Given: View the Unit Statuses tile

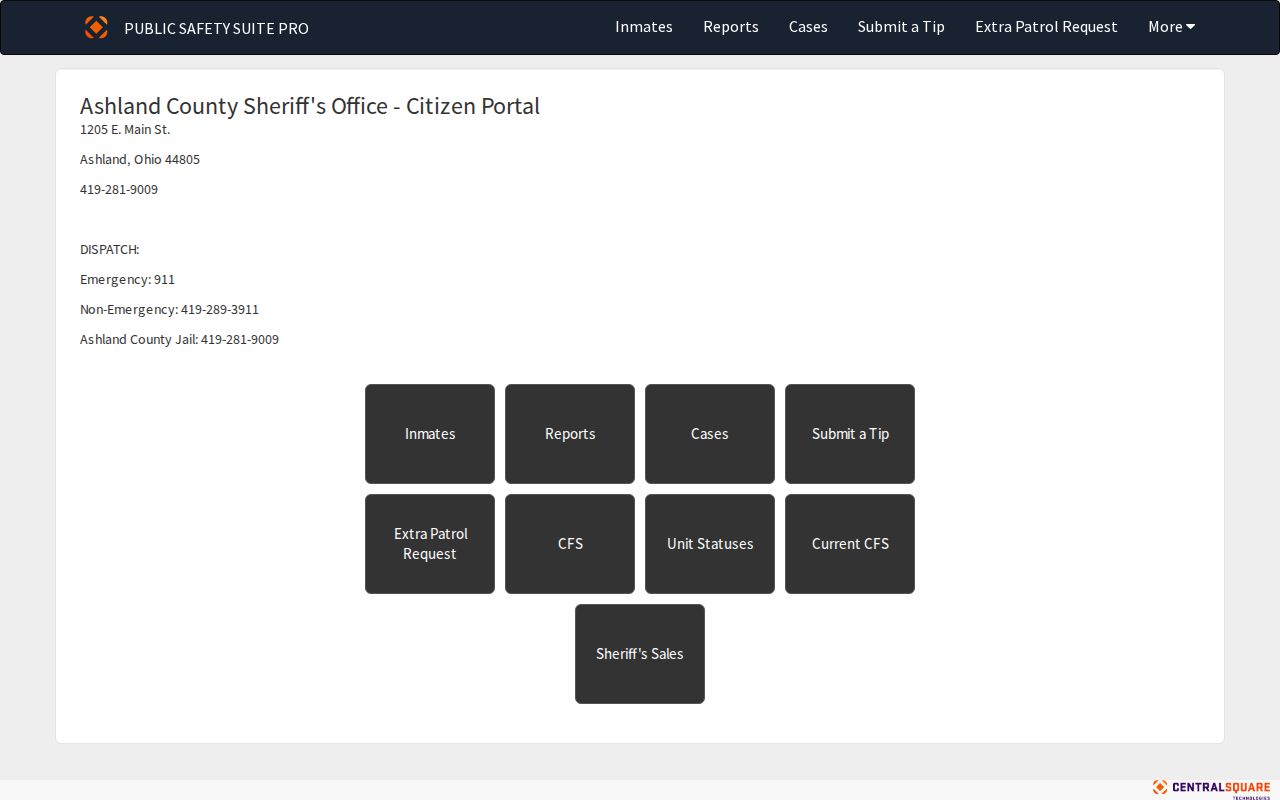Looking at the screenshot, I should click(x=710, y=544).
